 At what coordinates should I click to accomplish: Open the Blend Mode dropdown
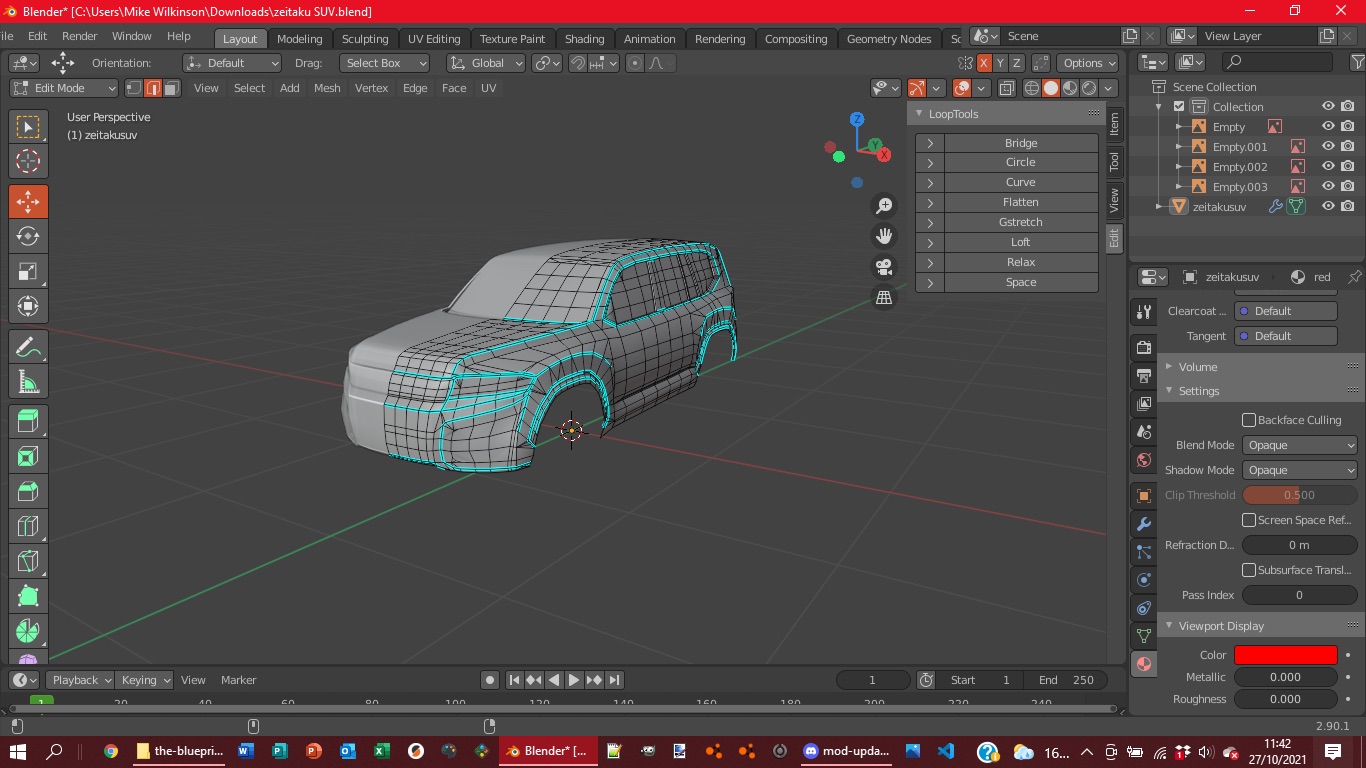[x=1299, y=445]
